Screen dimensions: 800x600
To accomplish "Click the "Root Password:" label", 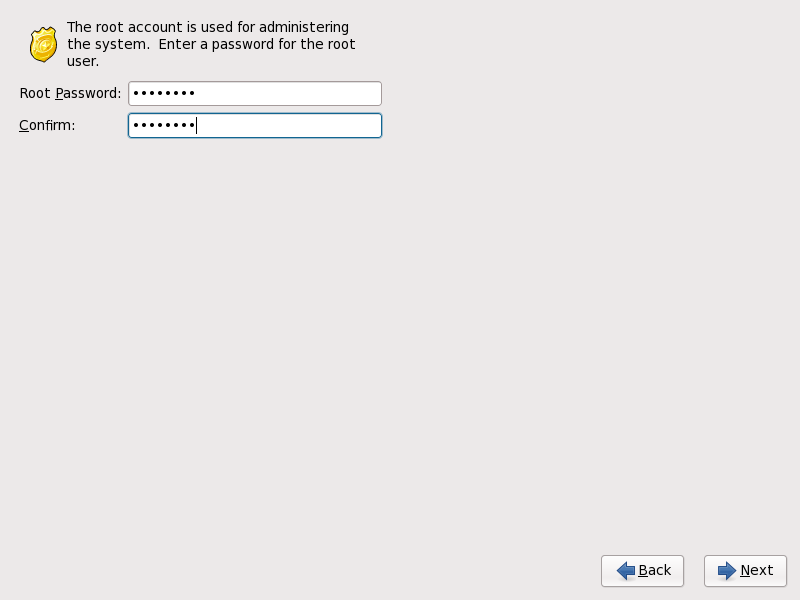I will pyautogui.click(x=70, y=93).
